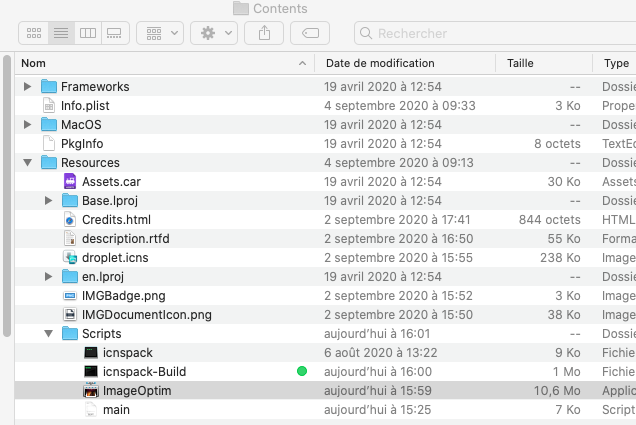
Task: Select the icnspack-Build executable icon
Action: click(x=91, y=371)
